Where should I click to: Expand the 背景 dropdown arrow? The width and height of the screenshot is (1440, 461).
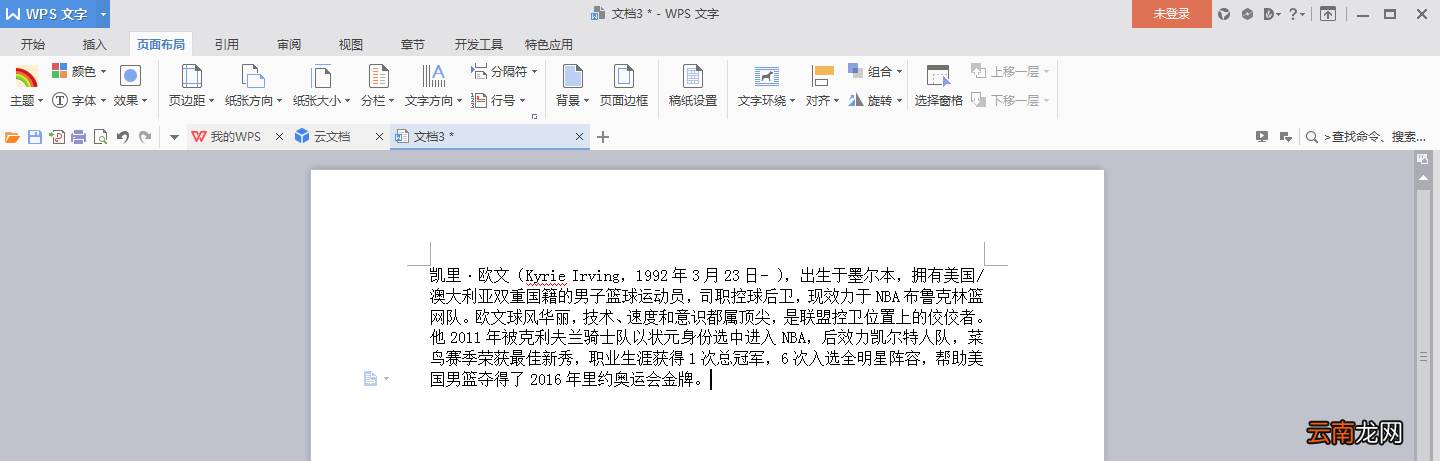tap(587, 101)
